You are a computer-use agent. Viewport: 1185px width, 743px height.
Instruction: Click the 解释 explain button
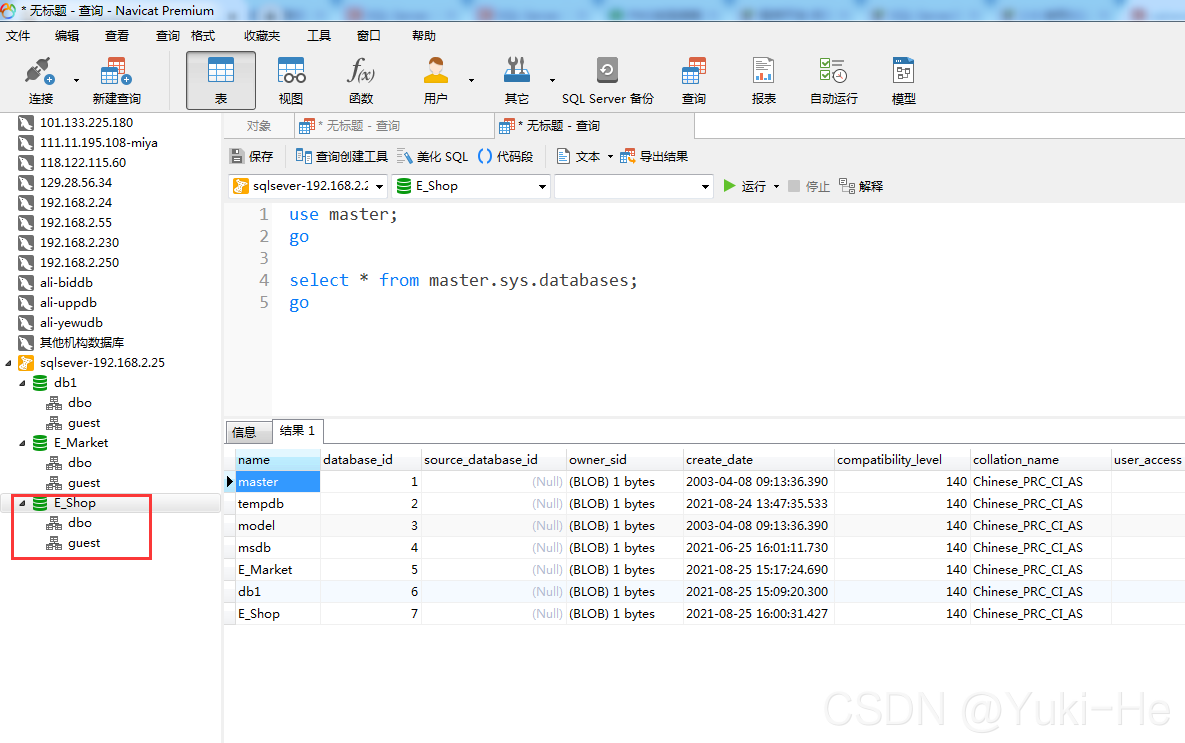pyautogui.click(x=861, y=186)
